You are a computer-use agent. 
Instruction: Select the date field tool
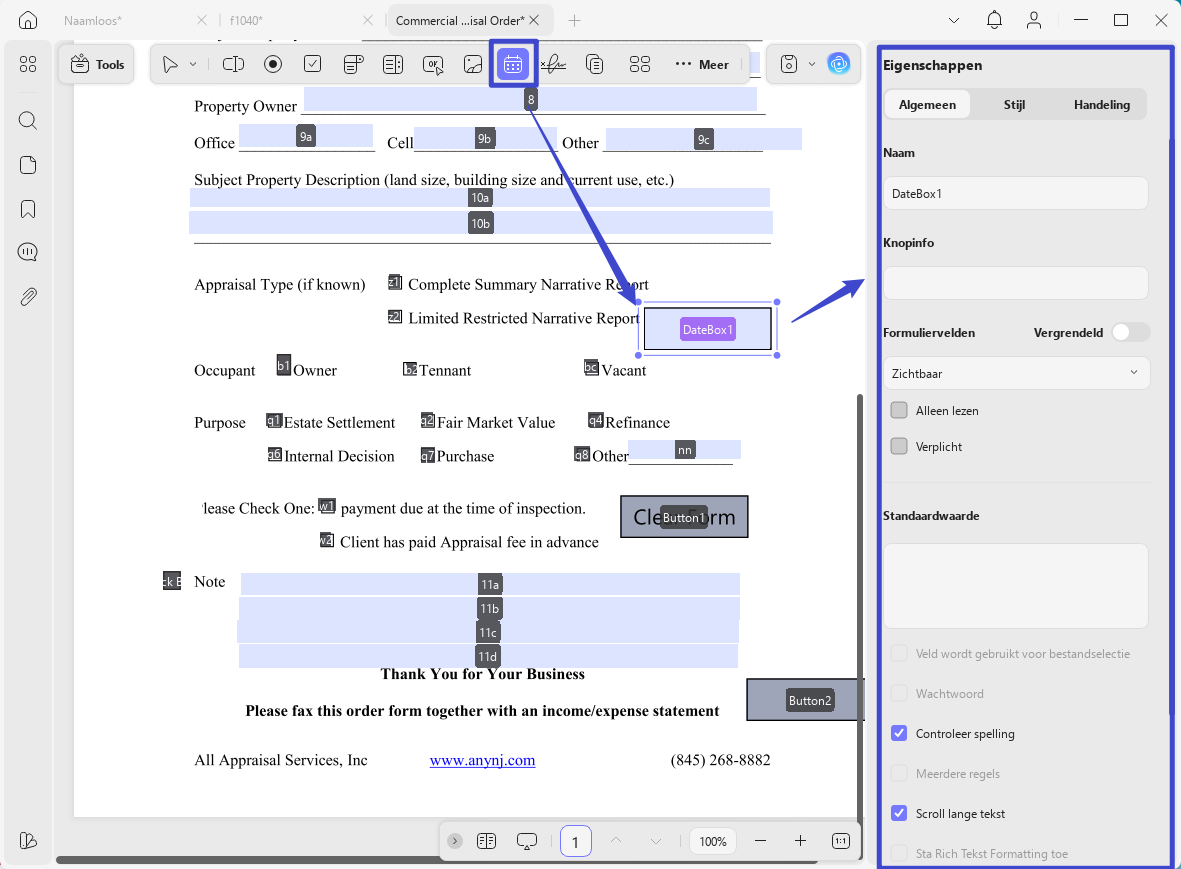[513, 65]
